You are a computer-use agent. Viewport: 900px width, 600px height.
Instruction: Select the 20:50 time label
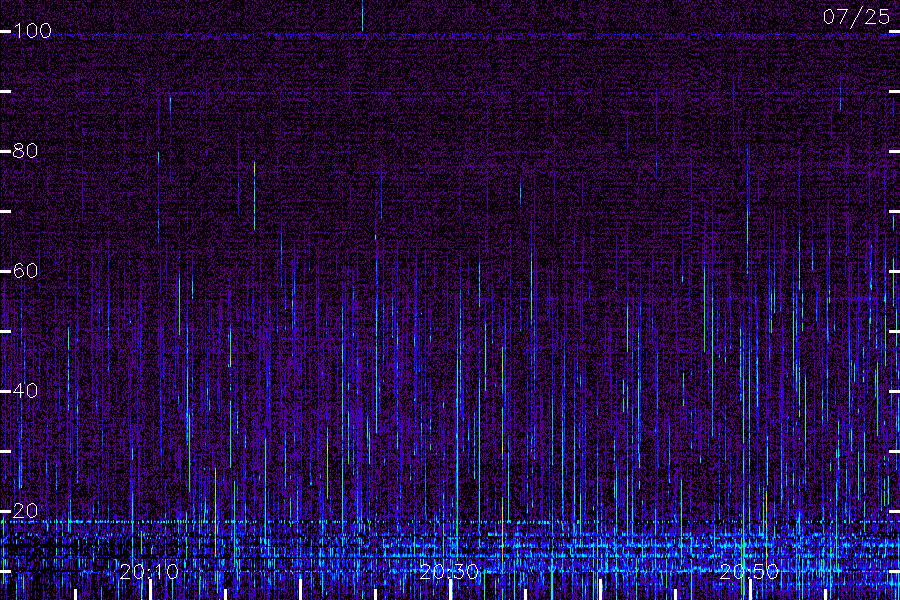click(749, 572)
